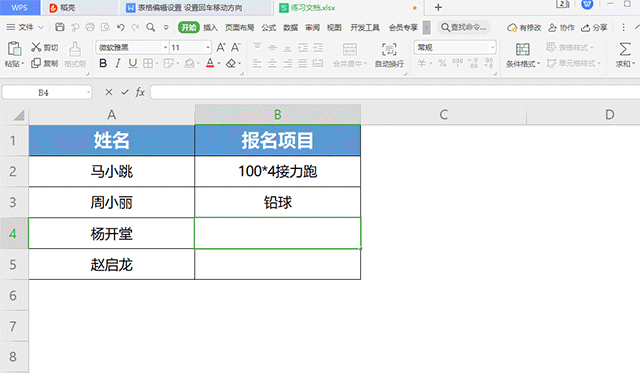
Task: Center text horizontally
Action: tap(272, 63)
